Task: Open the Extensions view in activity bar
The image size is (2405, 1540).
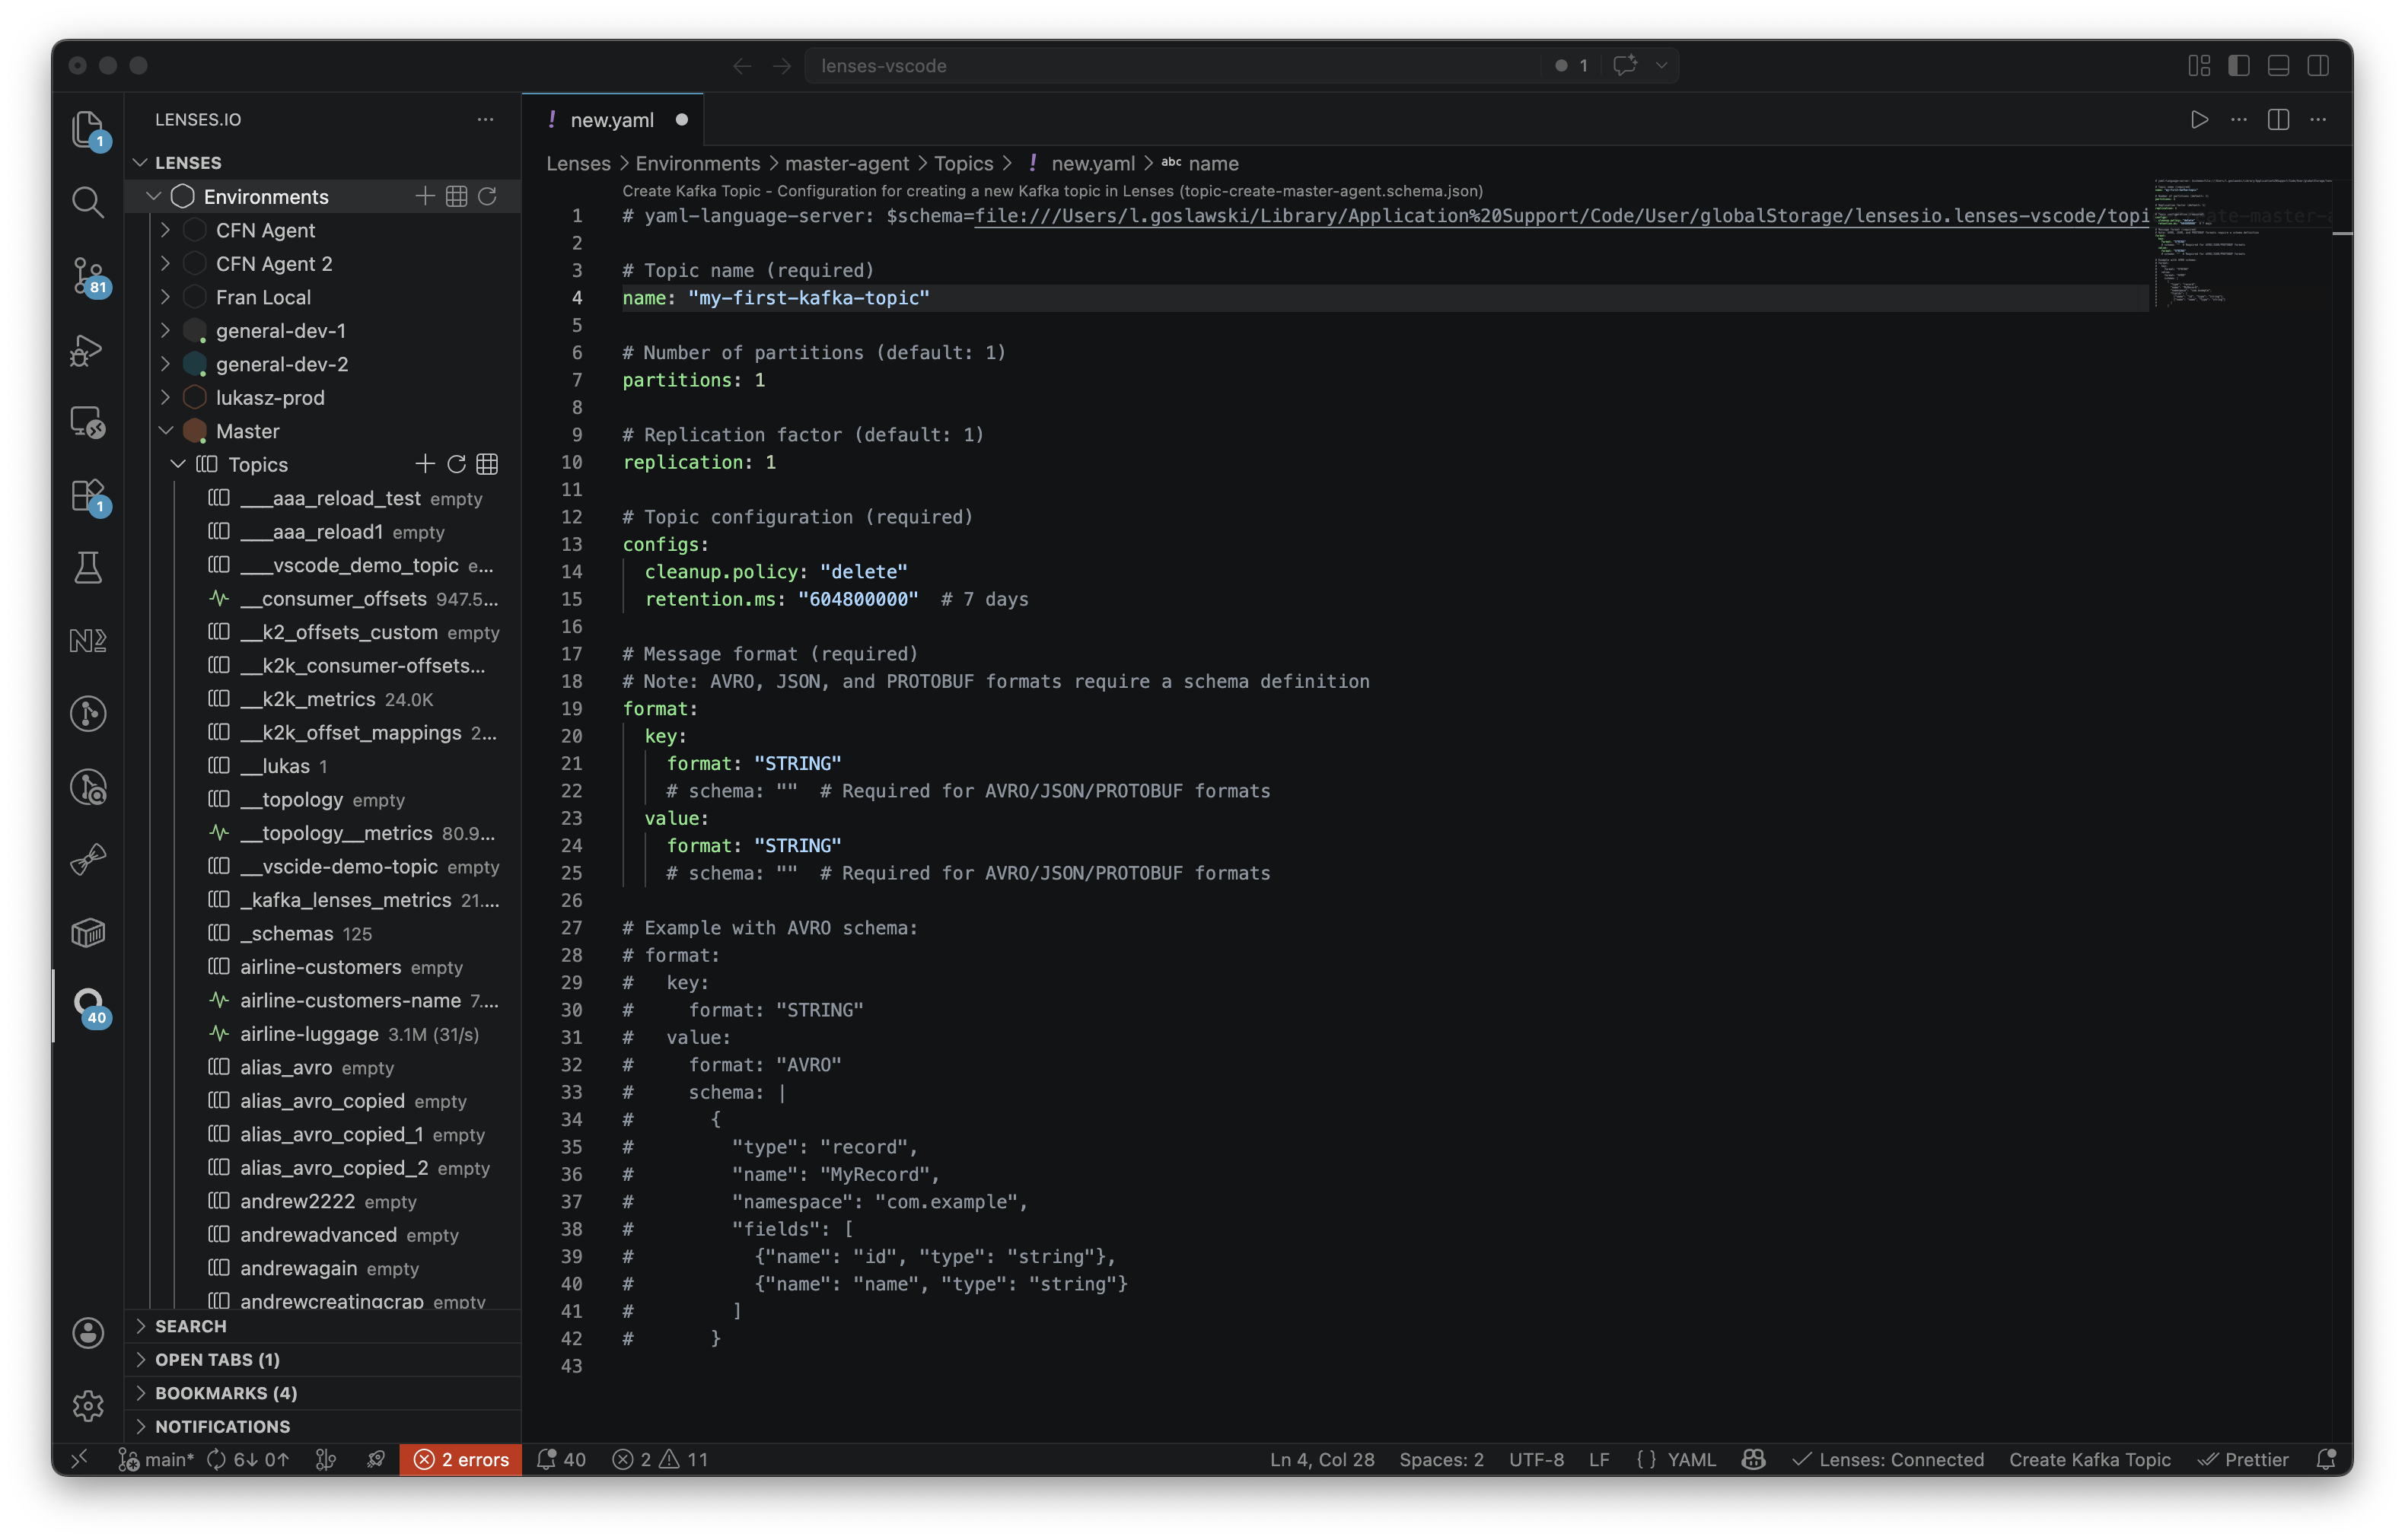Action: click(x=88, y=495)
